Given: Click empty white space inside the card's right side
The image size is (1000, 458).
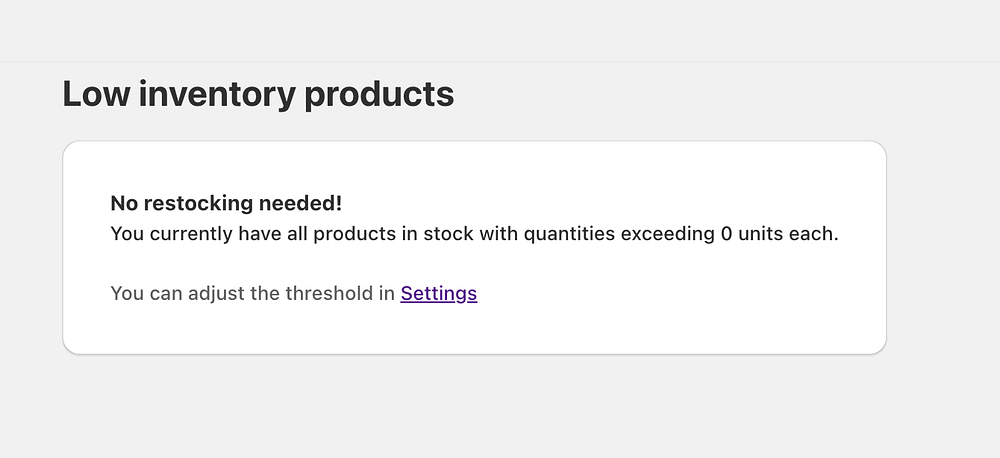Looking at the screenshot, I should [x=760, y=300].
